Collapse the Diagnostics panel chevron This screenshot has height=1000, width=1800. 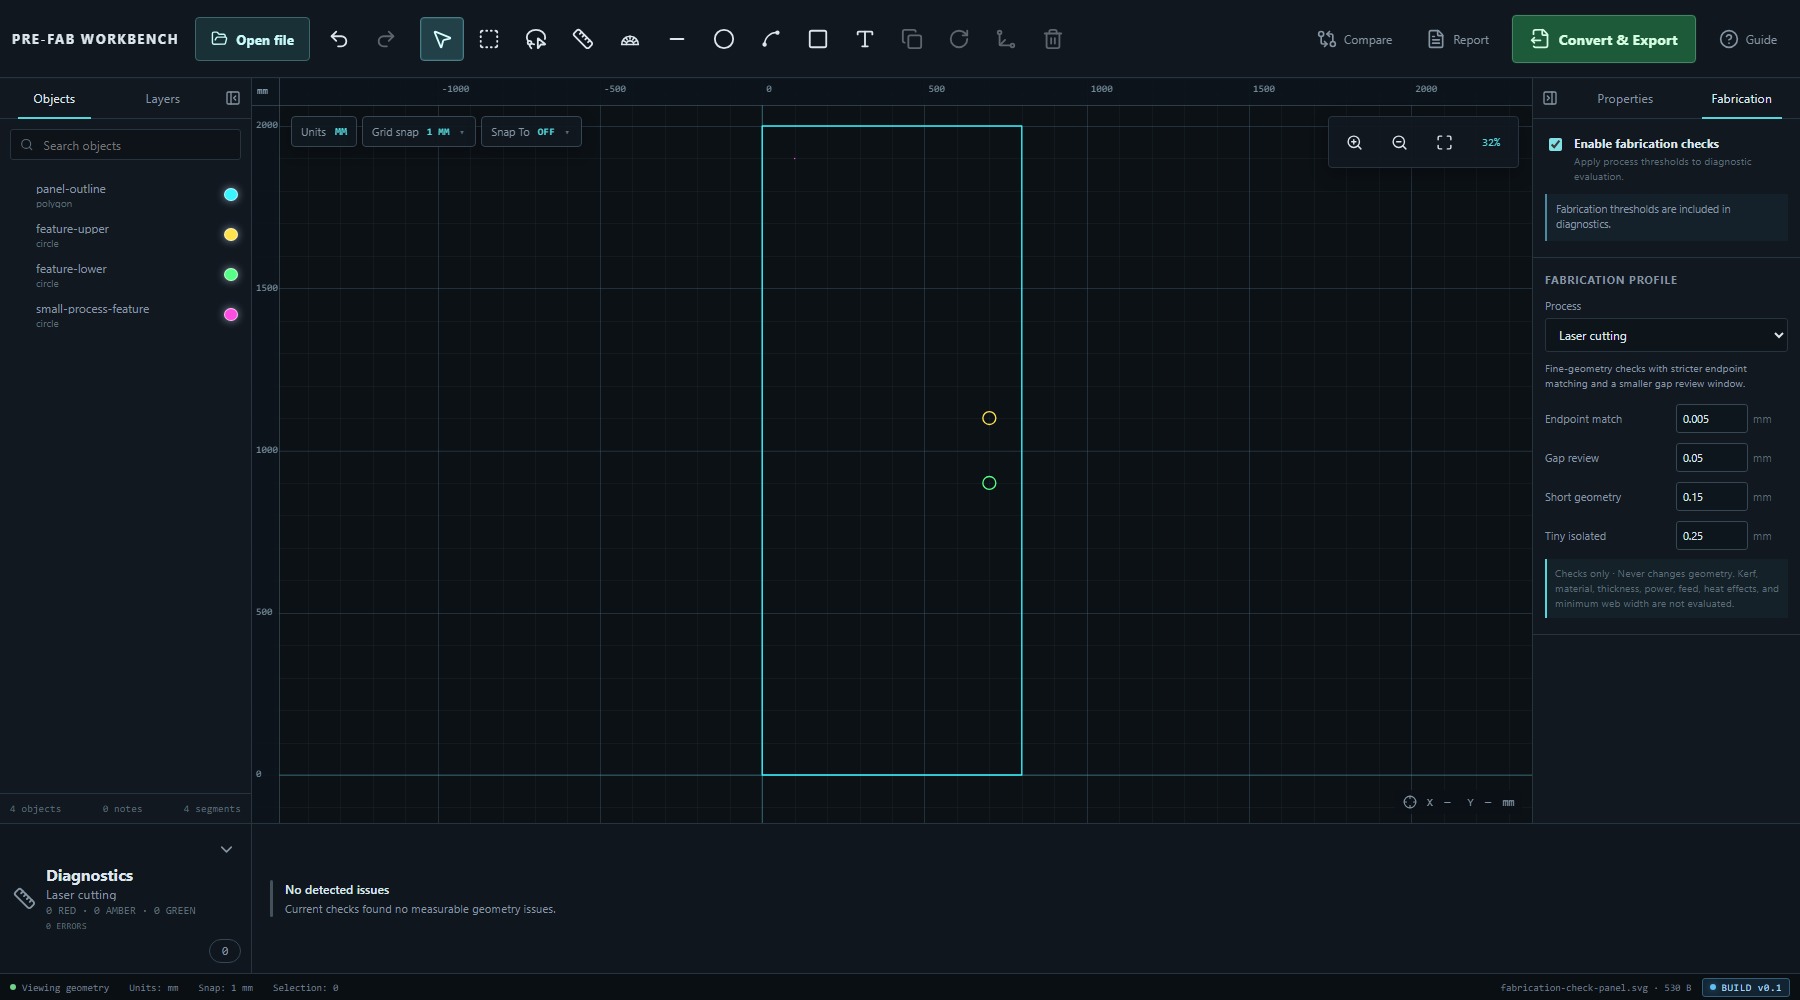[227, 850]
